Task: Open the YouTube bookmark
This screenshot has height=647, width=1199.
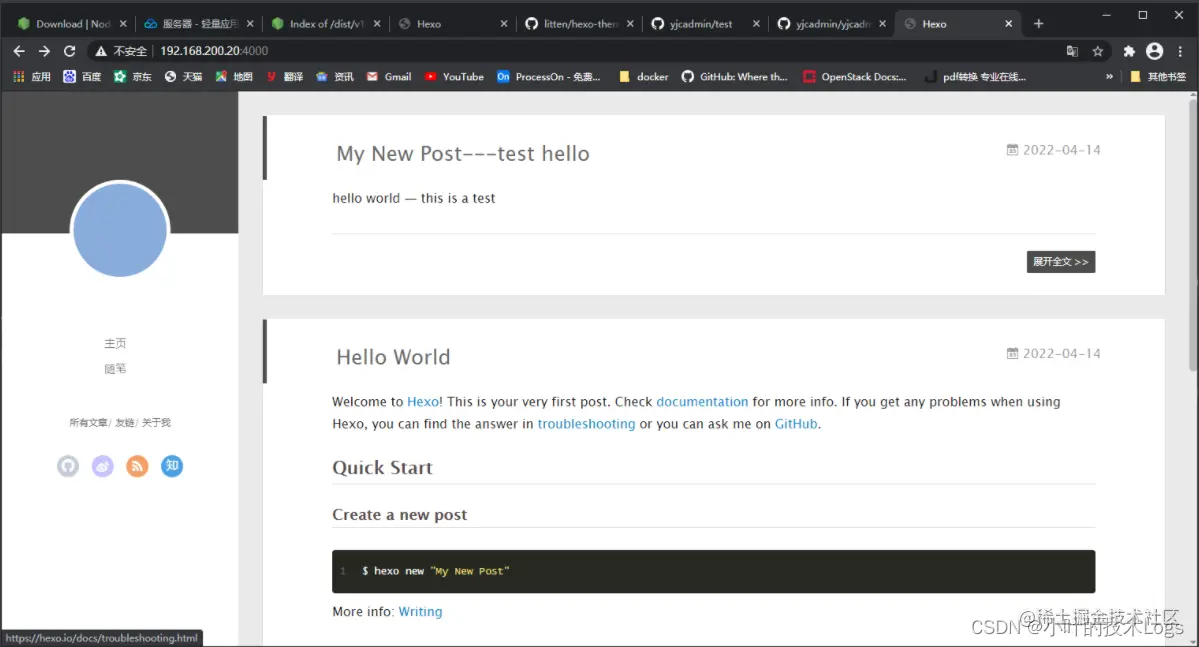Action: click(x=454, y=76)
